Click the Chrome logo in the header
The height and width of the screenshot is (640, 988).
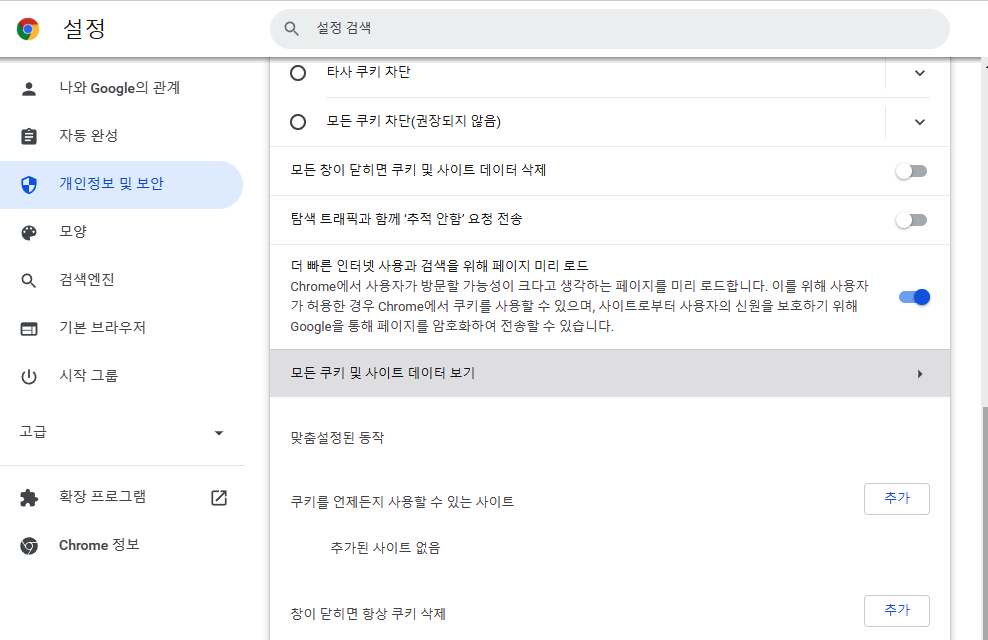27,28
